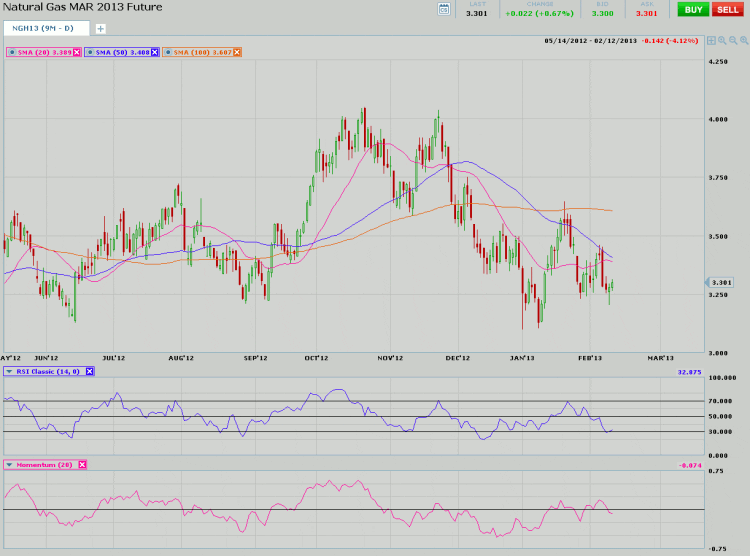Click the first magnifier zoom icon
The image size is (750, 556).
(x=722, y=41)
